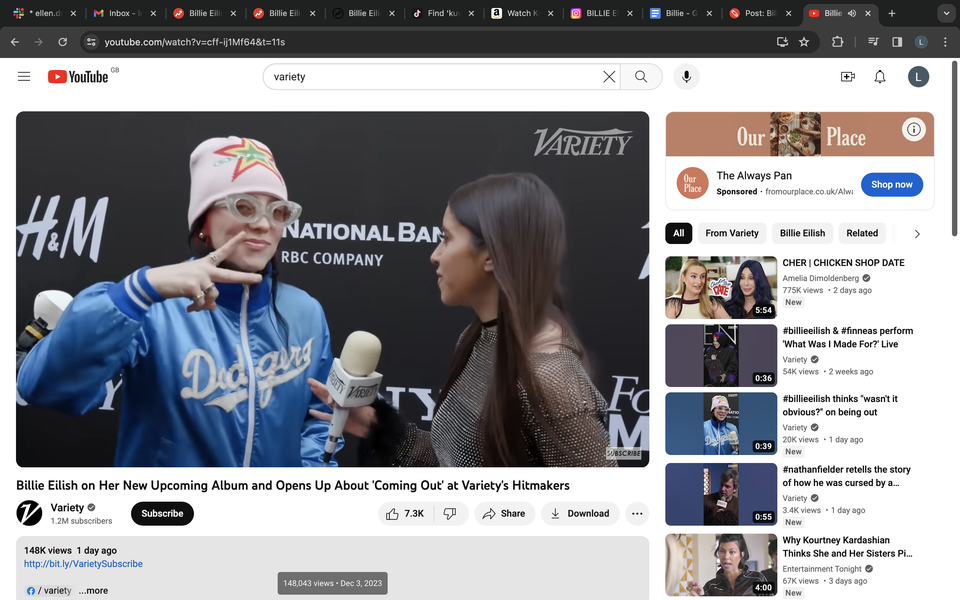The width and height of the screenshot is (960, 600).
Task: Open a new browser tab
Action: point(891,13)
